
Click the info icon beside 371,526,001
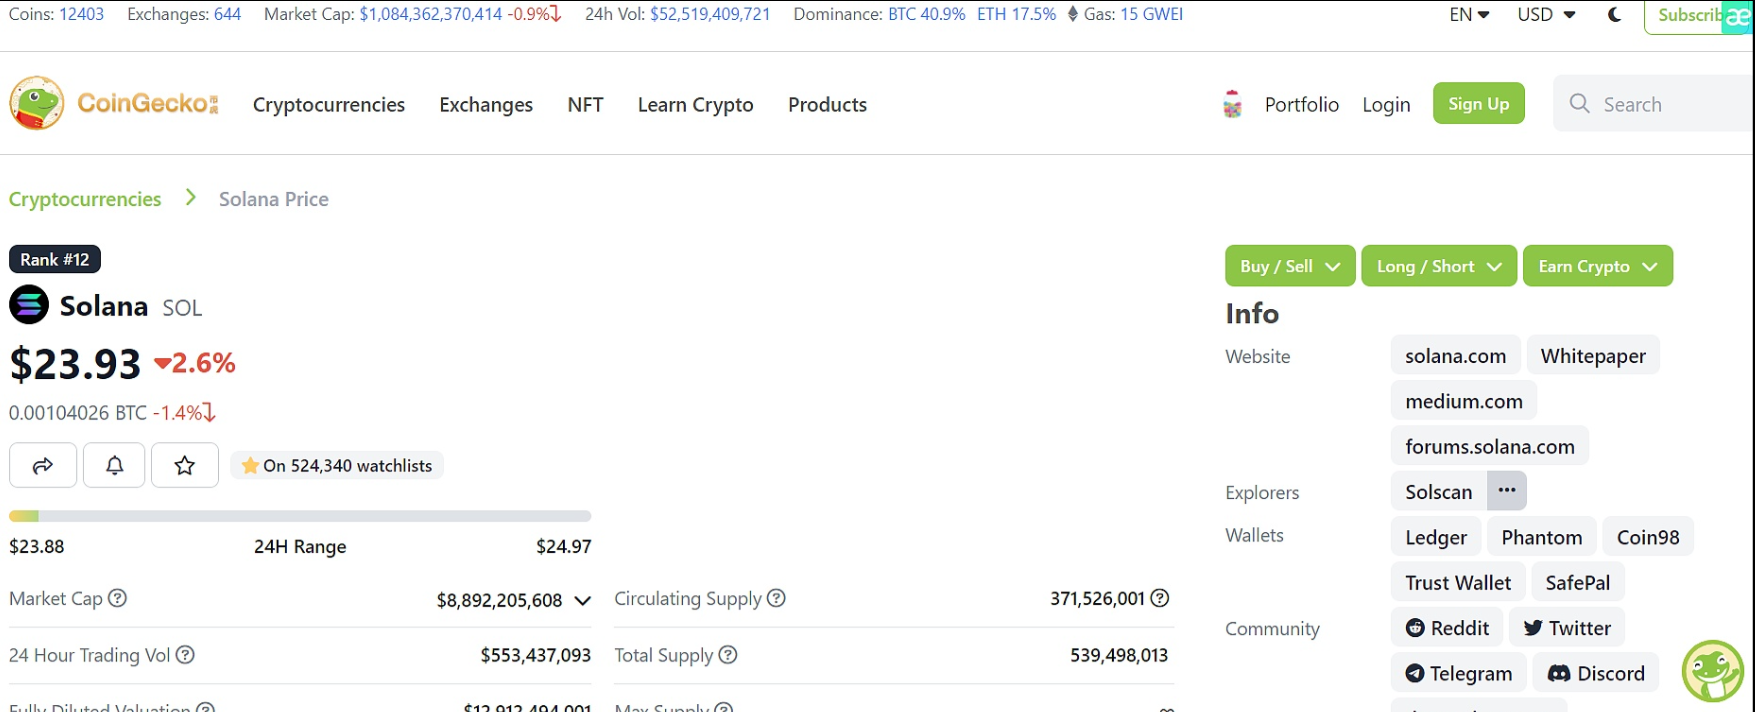1160,598
